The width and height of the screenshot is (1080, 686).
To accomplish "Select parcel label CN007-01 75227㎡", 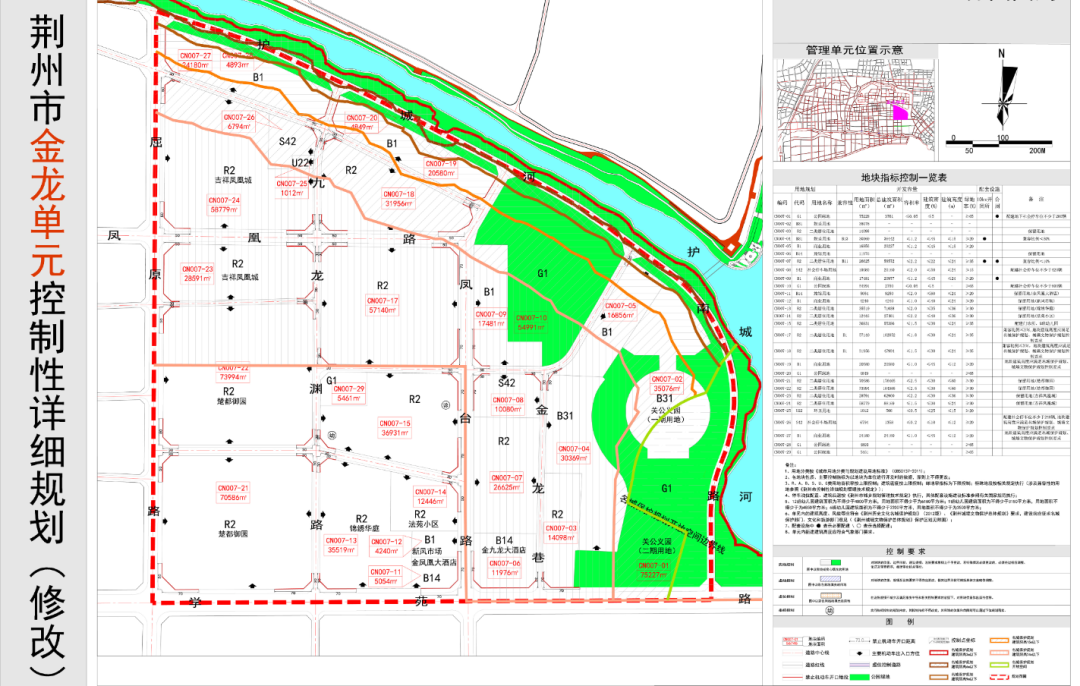I will tap(654, 570).
